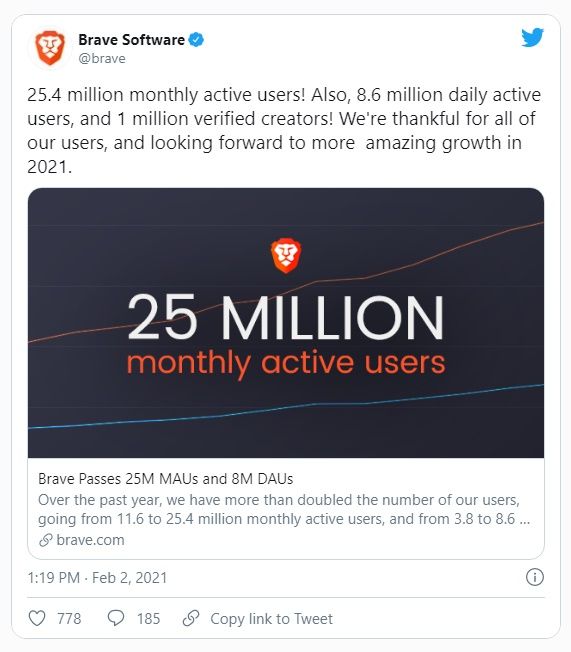This screenshot has height=652, width=571.
Task: Open the 25 Million card preview image
Action: click(286, 323)
